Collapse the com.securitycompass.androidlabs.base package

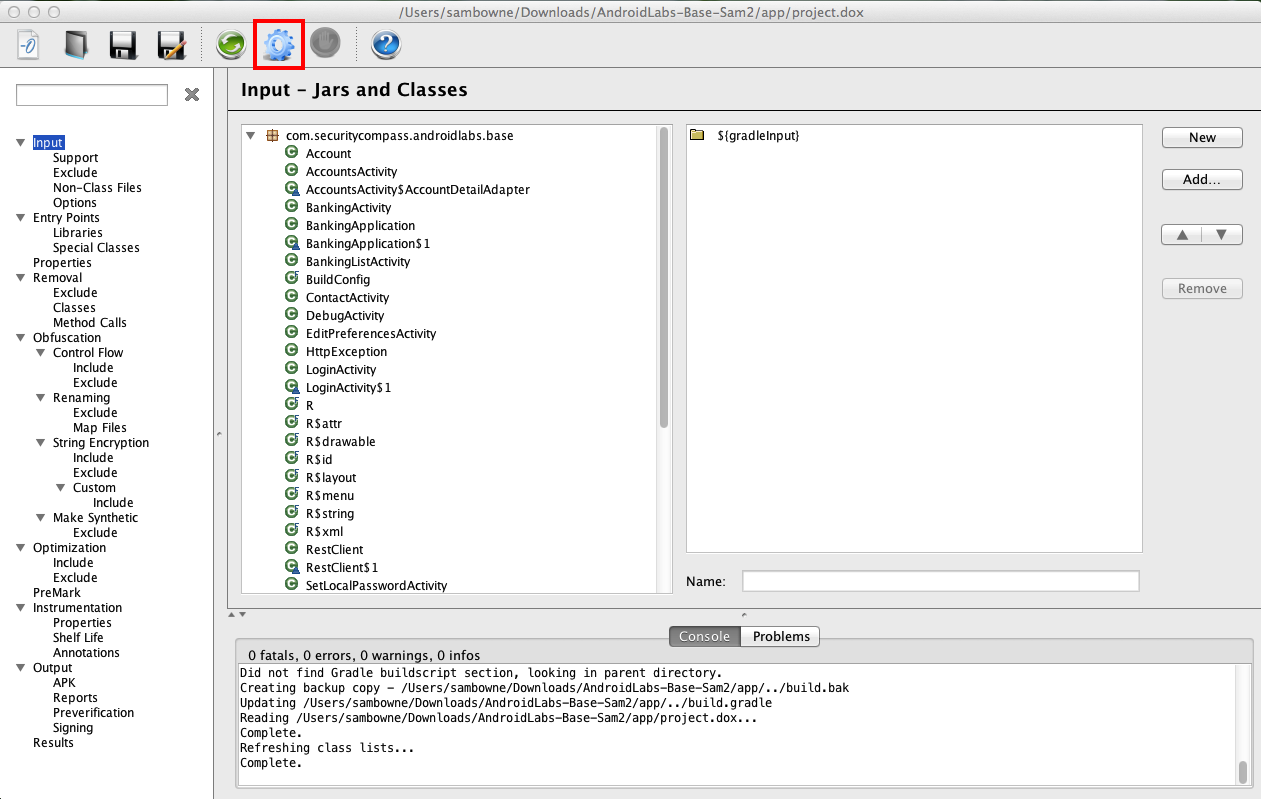click(250, 135)
